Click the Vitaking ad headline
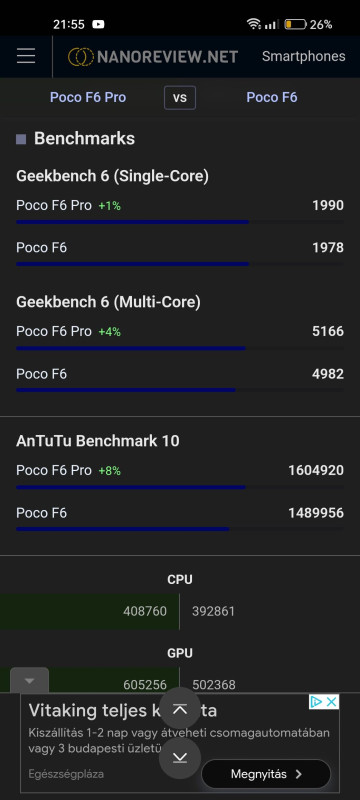 [x=122, y=711]
